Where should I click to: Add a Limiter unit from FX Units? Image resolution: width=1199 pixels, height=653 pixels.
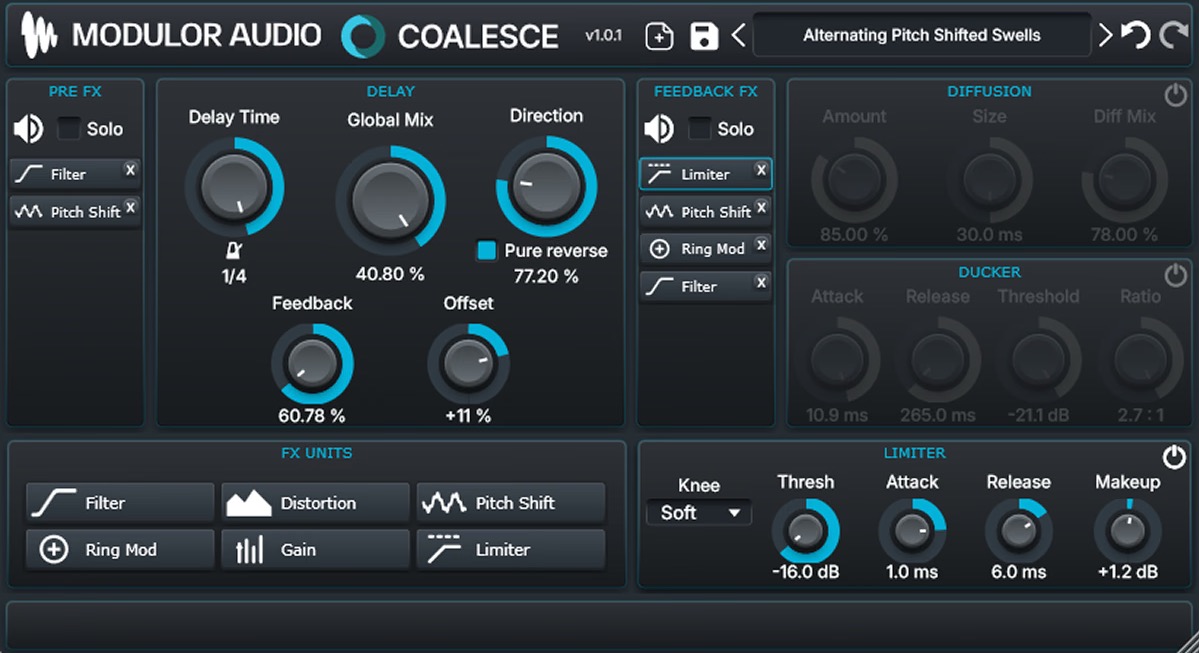point(511,549)
